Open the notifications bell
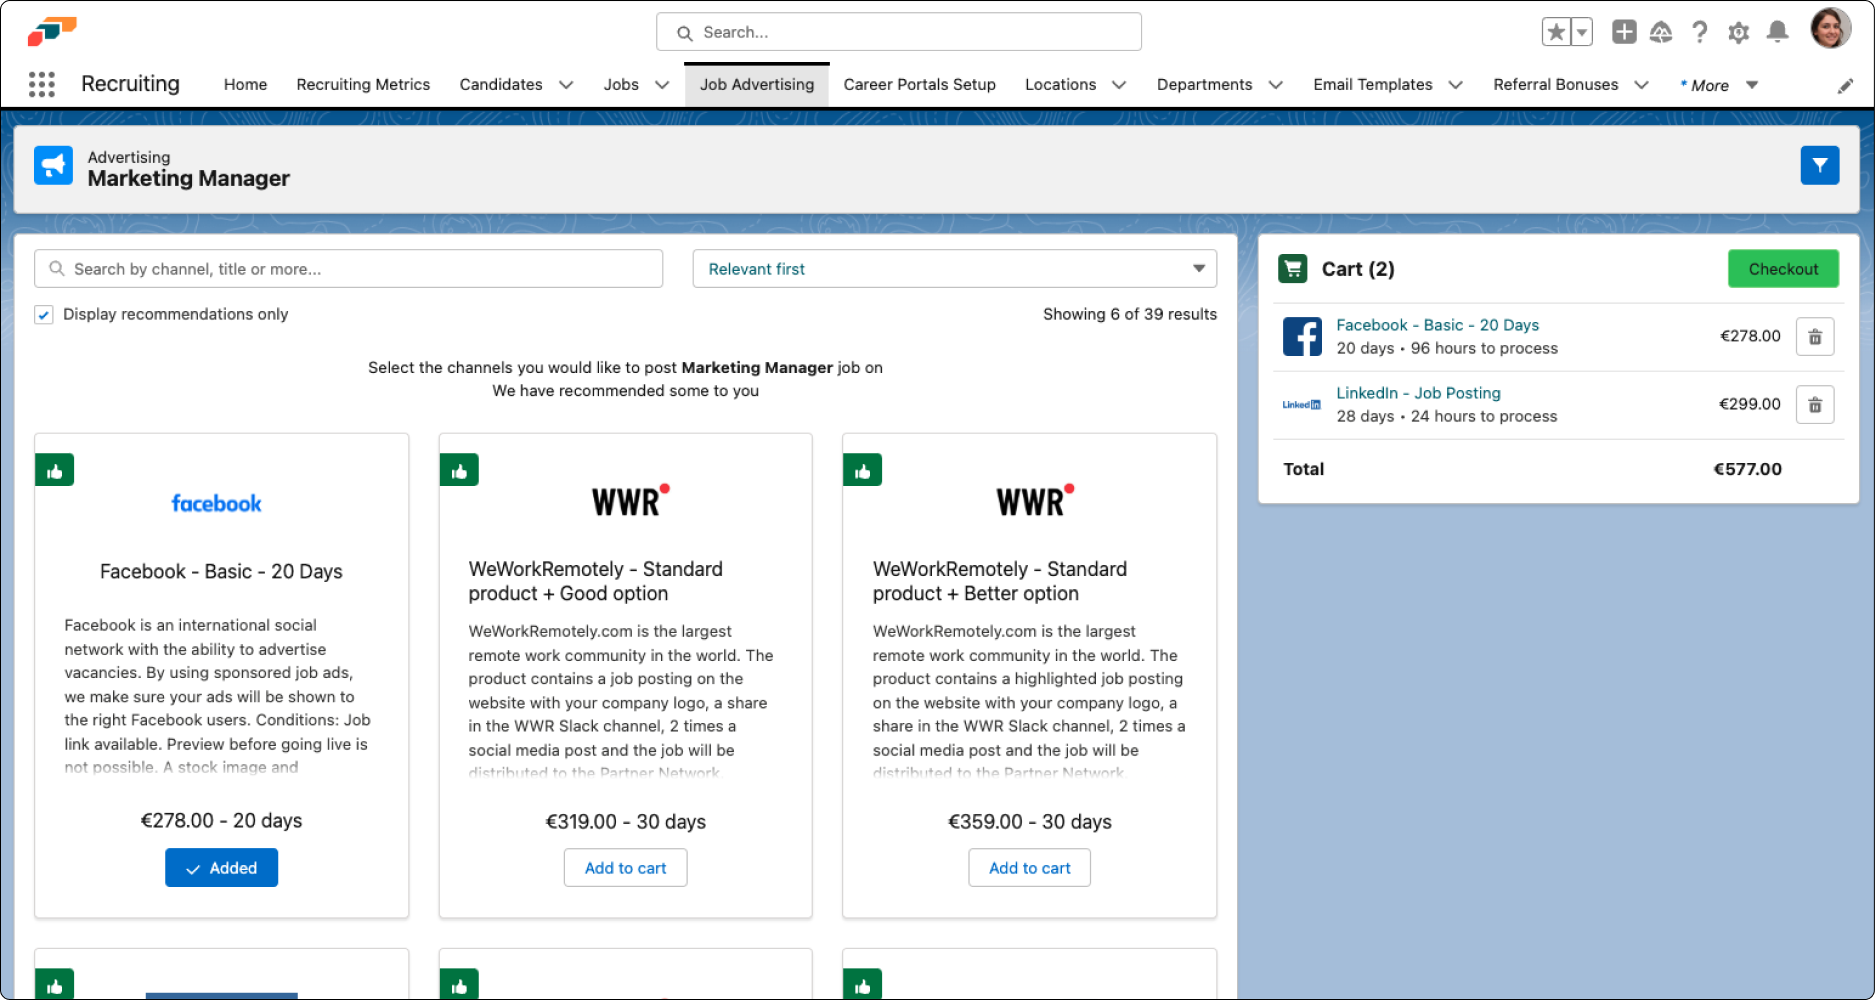 click(1777, 32)
